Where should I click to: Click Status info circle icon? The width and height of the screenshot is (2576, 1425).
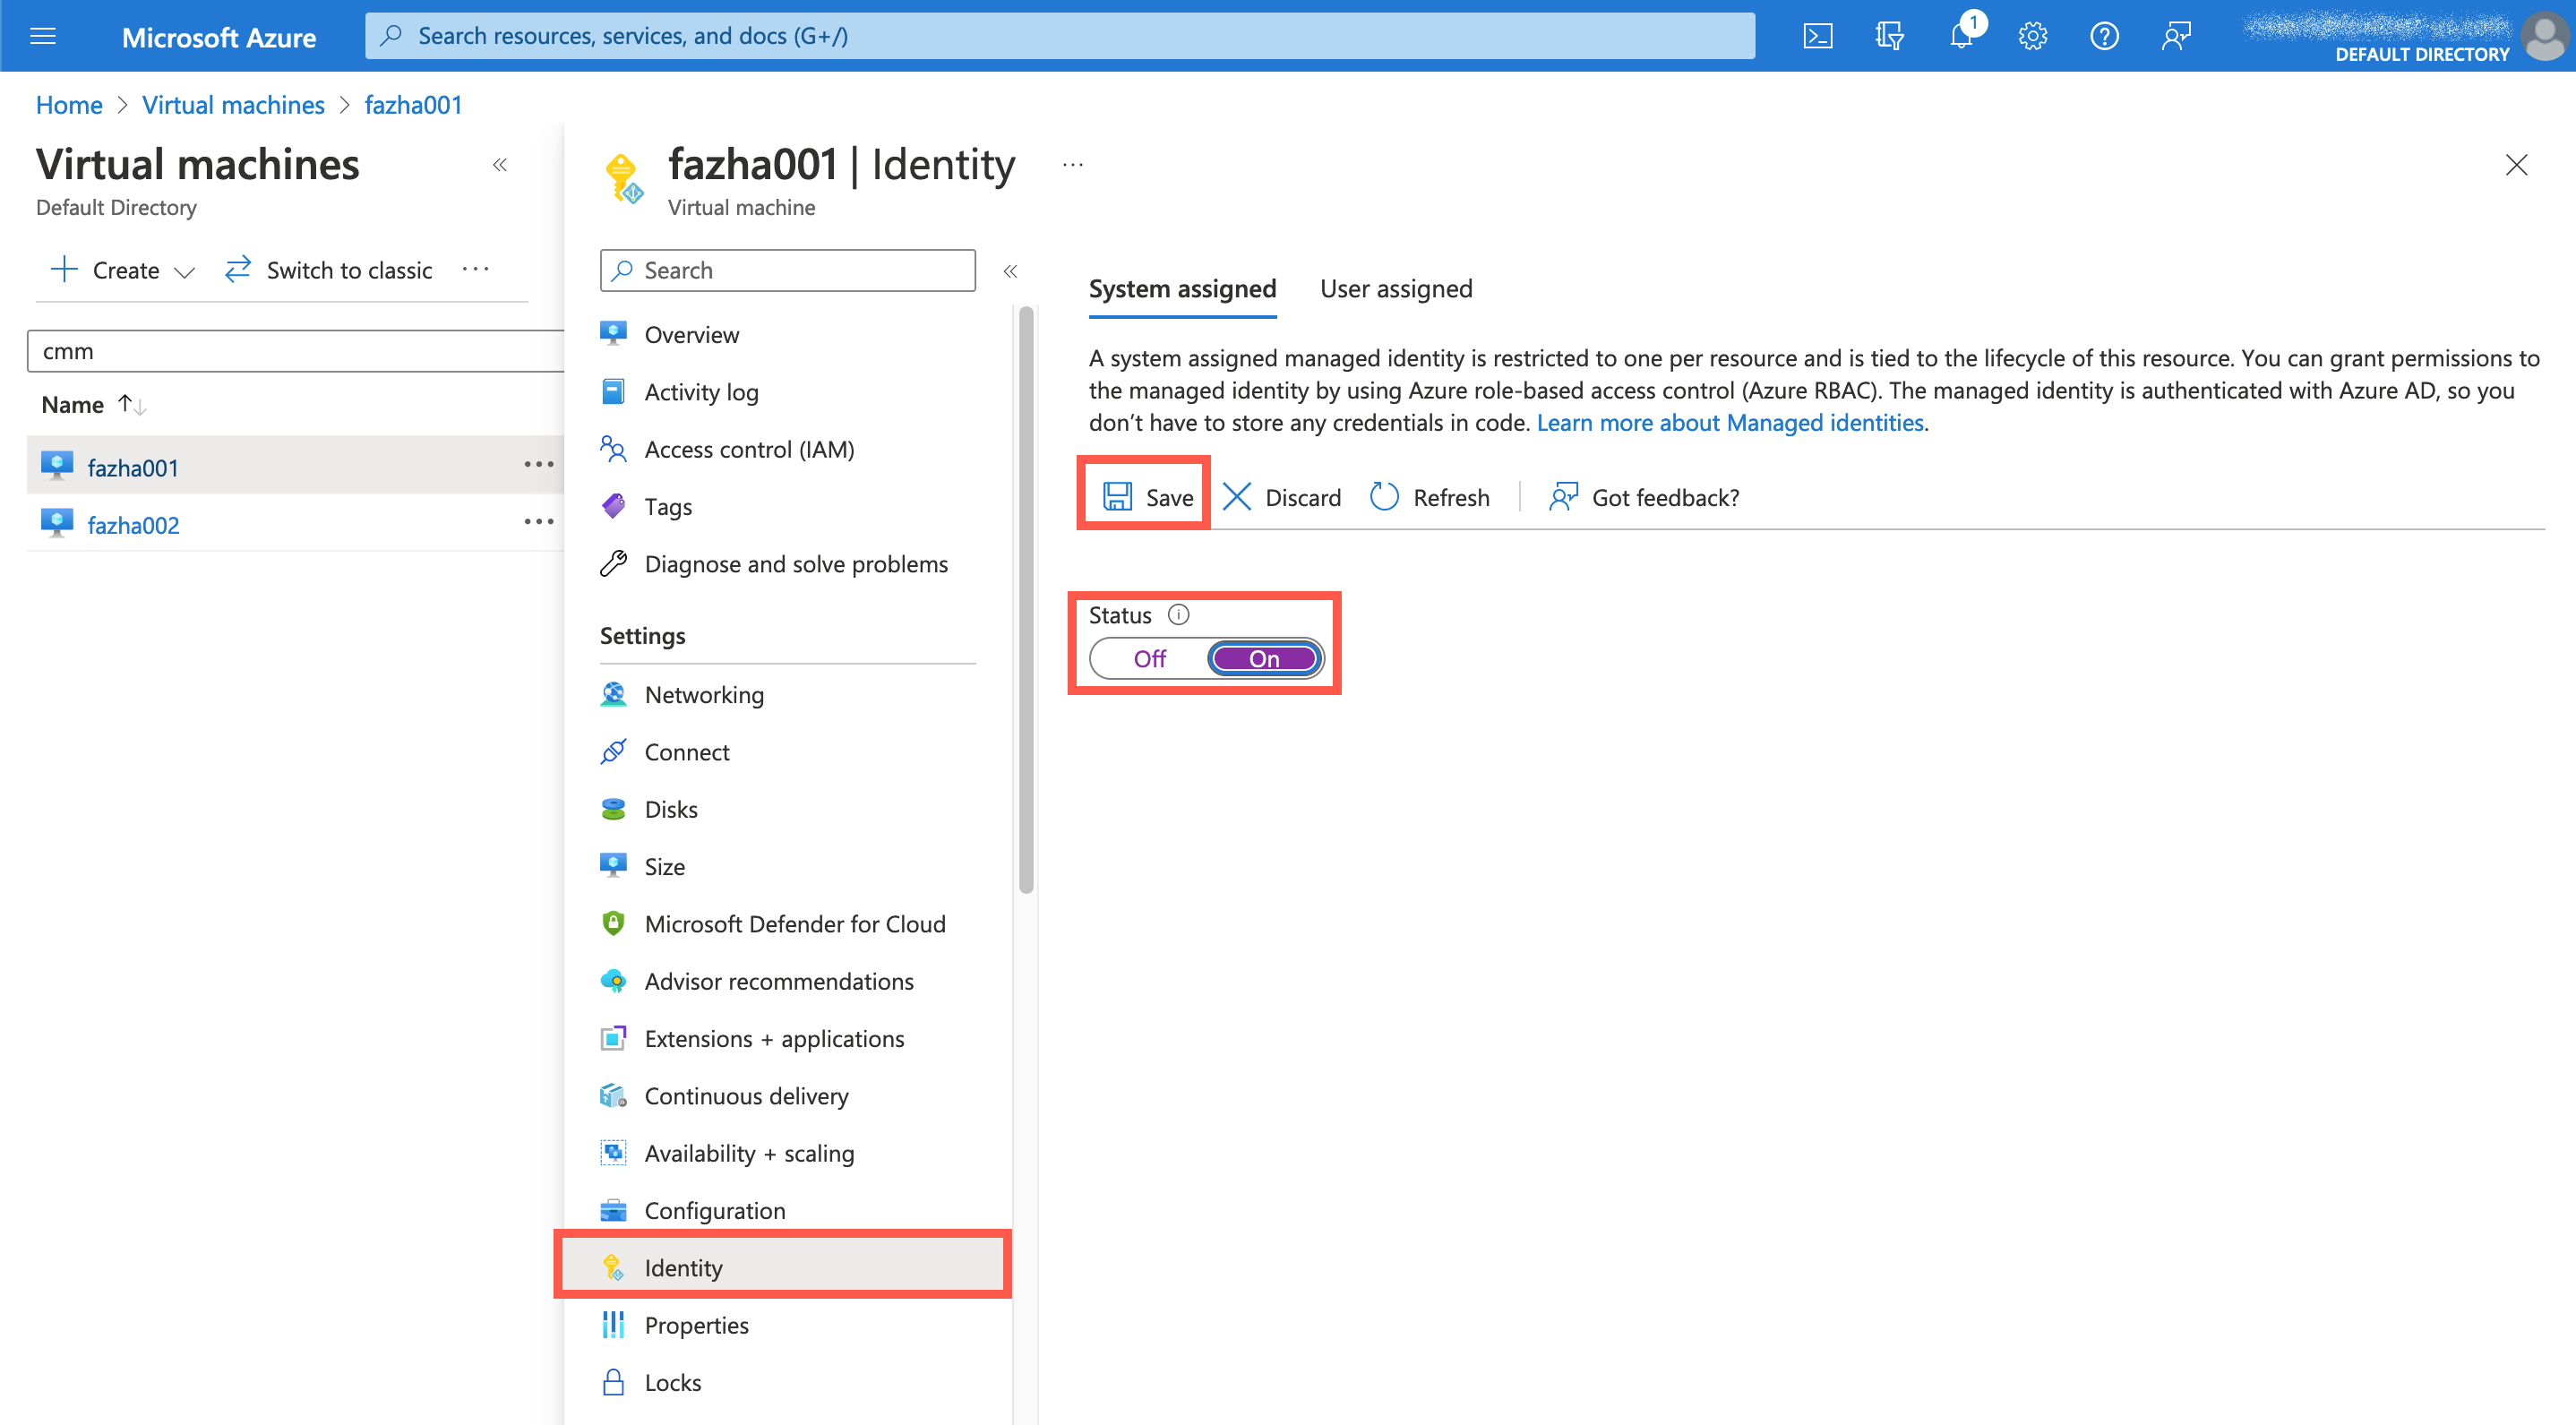pyautogui.click(x=1179, y=615)
